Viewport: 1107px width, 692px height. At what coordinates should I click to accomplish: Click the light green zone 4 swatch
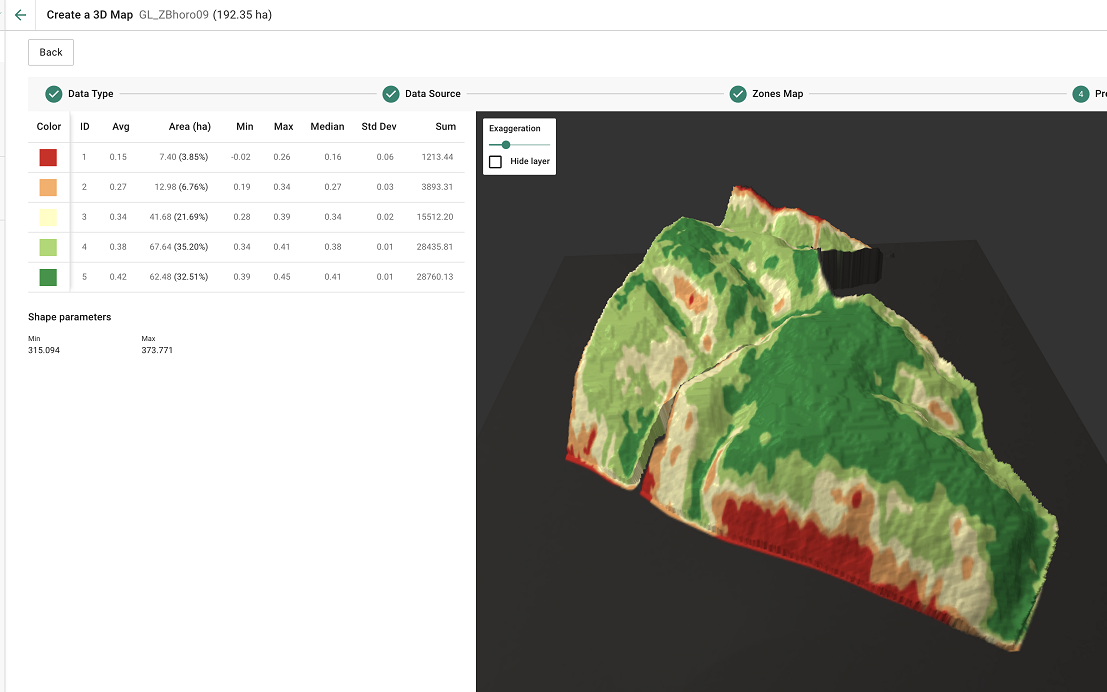(48, 247)
